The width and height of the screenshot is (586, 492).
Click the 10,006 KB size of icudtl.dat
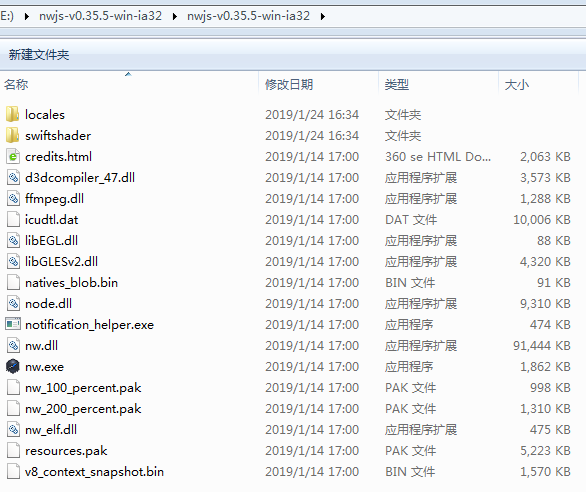point(542,219)
